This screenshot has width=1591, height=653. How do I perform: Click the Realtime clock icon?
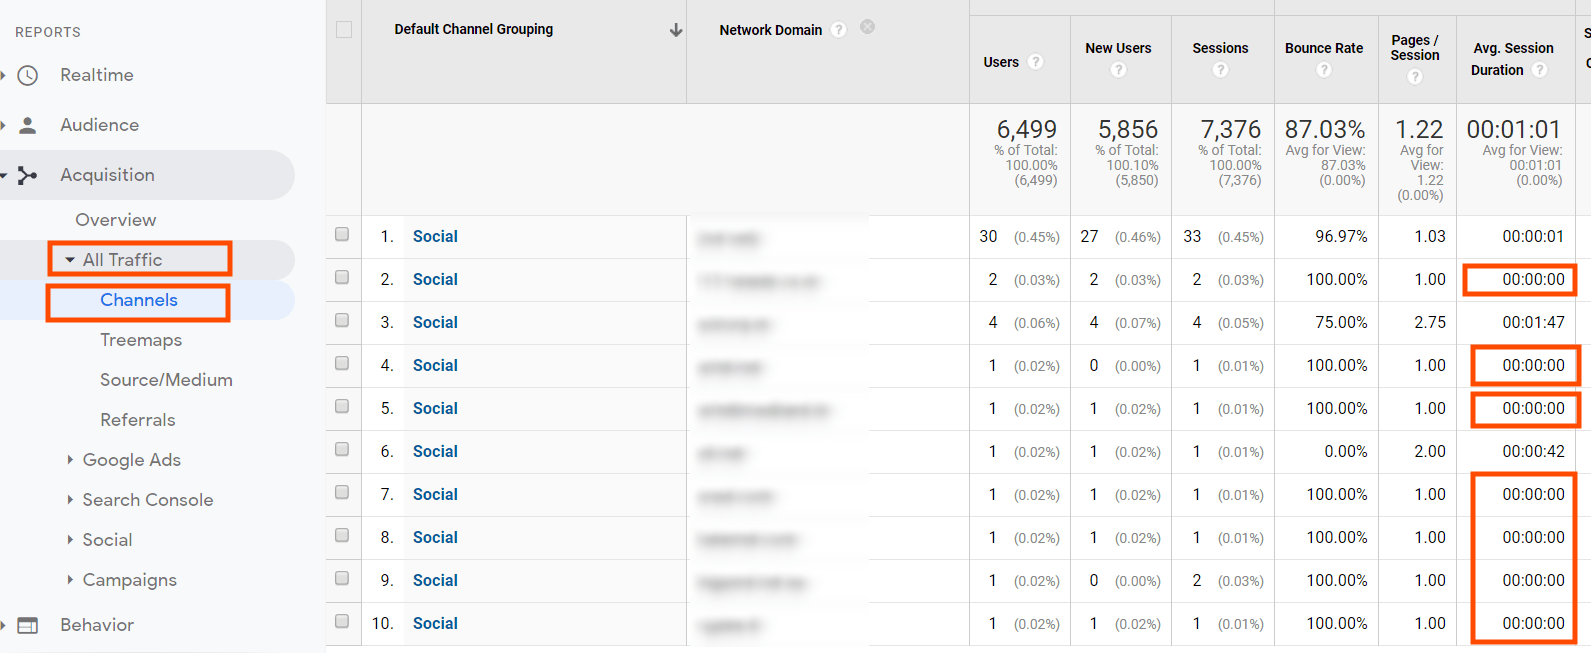tap(29, 74)
